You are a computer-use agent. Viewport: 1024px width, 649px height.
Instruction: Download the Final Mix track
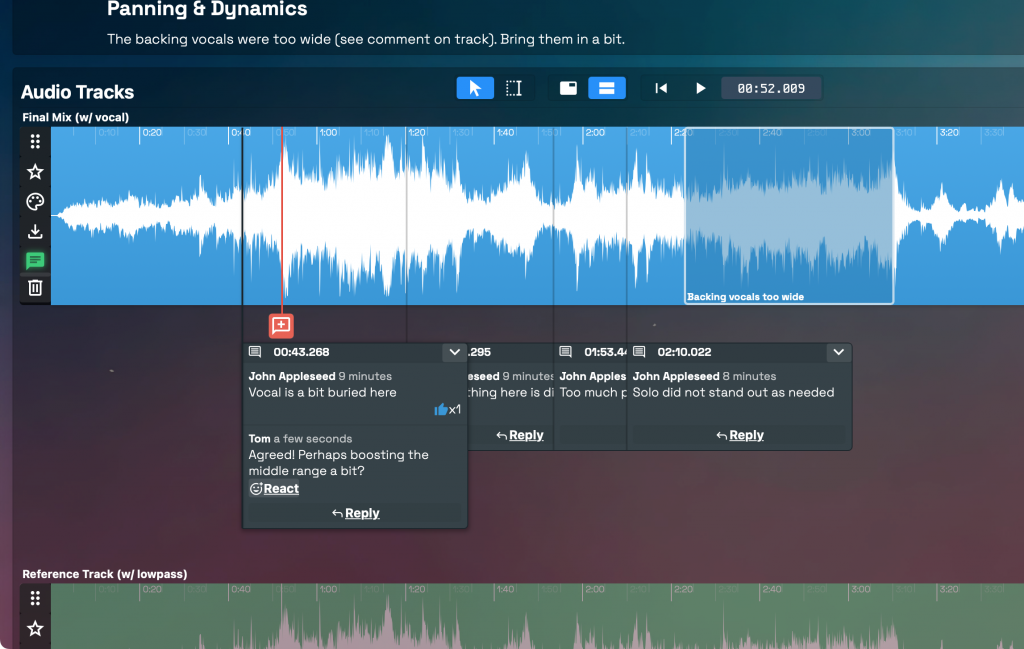point(35,232)
